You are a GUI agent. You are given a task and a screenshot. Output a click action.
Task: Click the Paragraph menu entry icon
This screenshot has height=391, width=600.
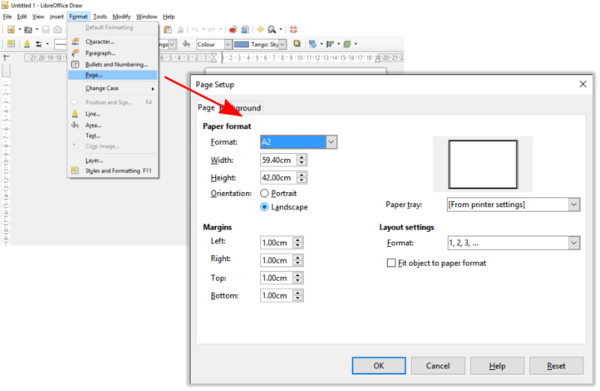[75, 53]
